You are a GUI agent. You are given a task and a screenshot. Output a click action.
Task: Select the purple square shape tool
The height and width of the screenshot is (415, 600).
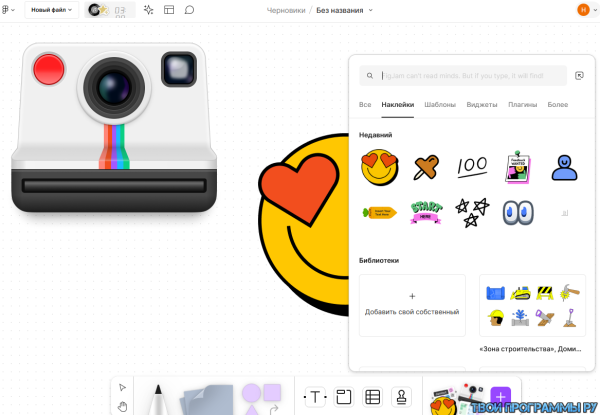pos(272,392)
